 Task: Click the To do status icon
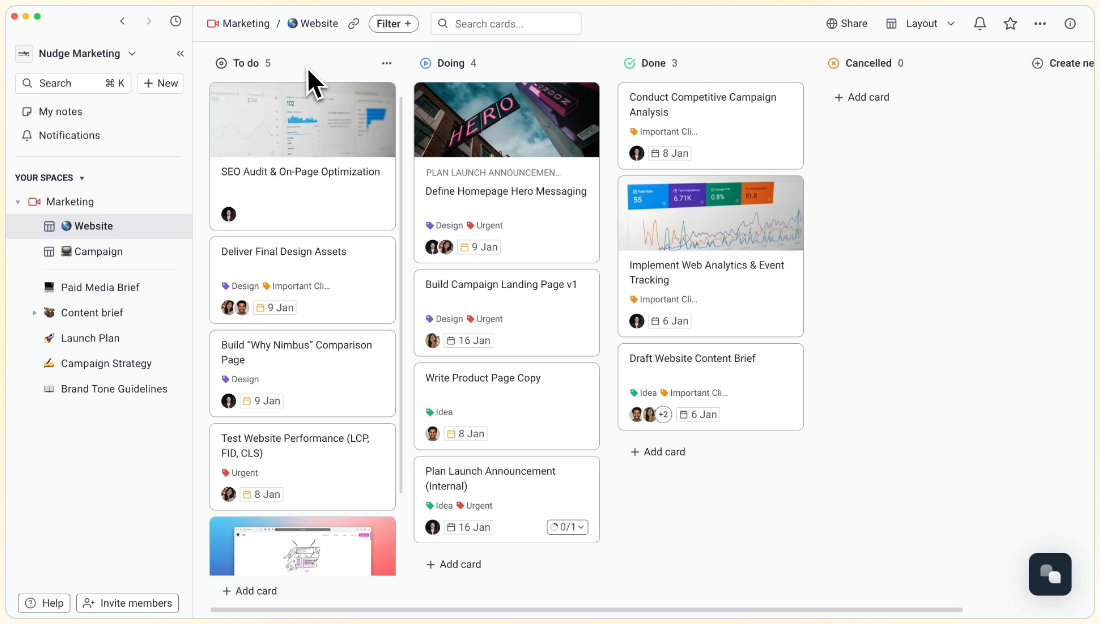pyautogui.click(x=221, y=63)
